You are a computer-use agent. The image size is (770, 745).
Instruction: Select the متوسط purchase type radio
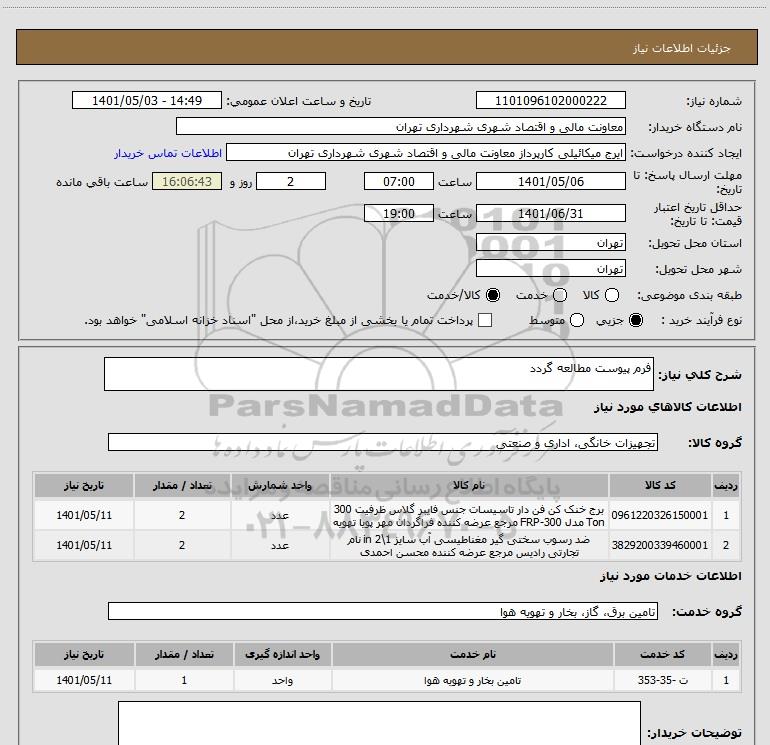(577, 320)
